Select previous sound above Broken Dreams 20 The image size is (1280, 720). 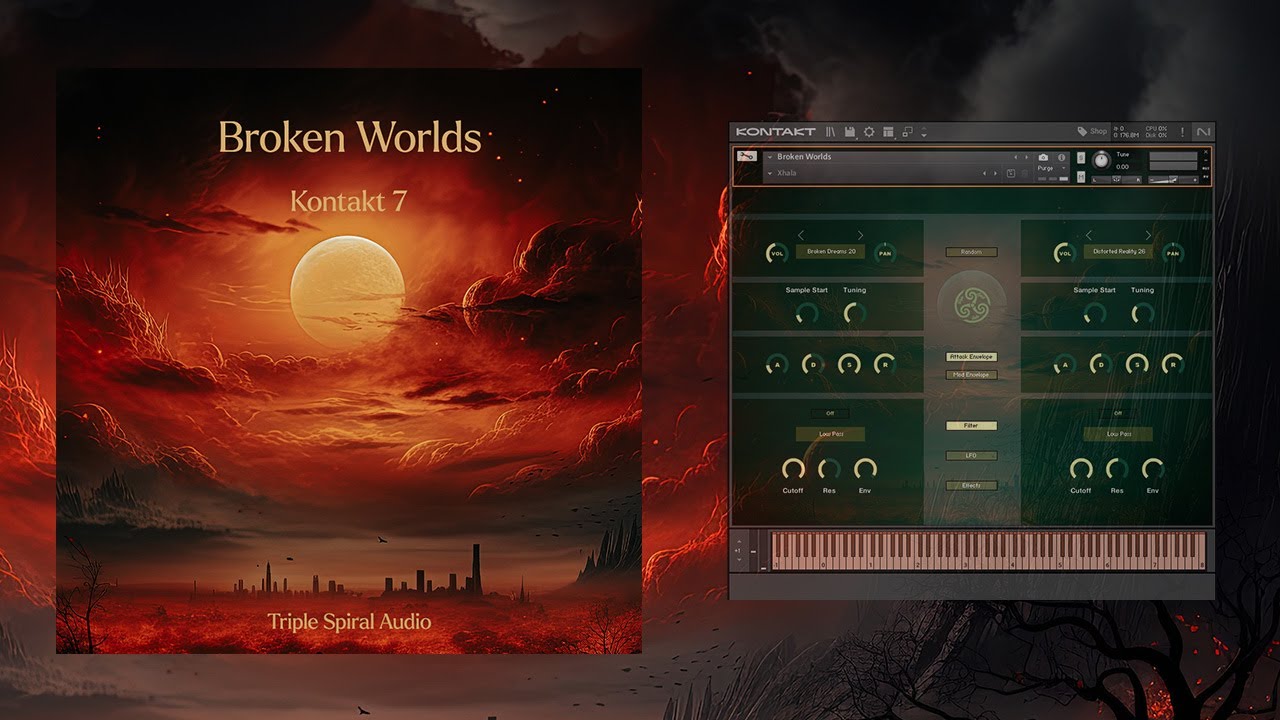(801, 235)
